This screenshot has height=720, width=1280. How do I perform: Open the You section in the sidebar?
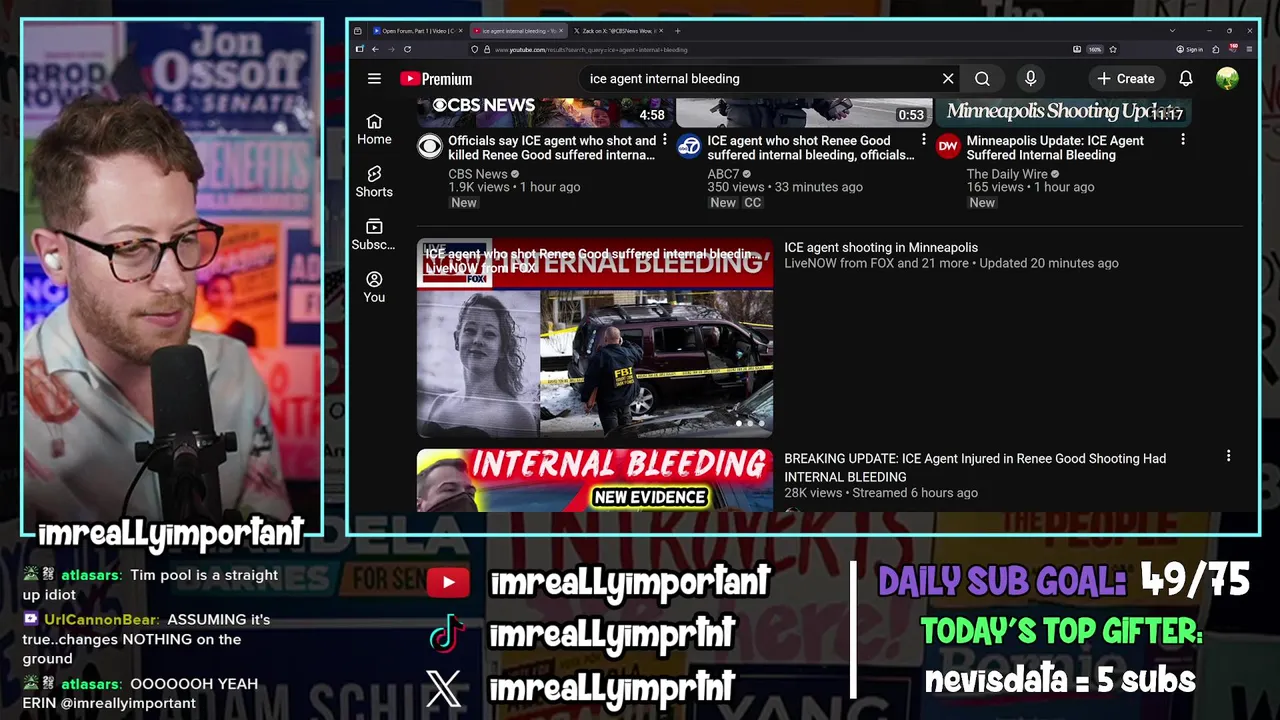(x=374, y=287)
